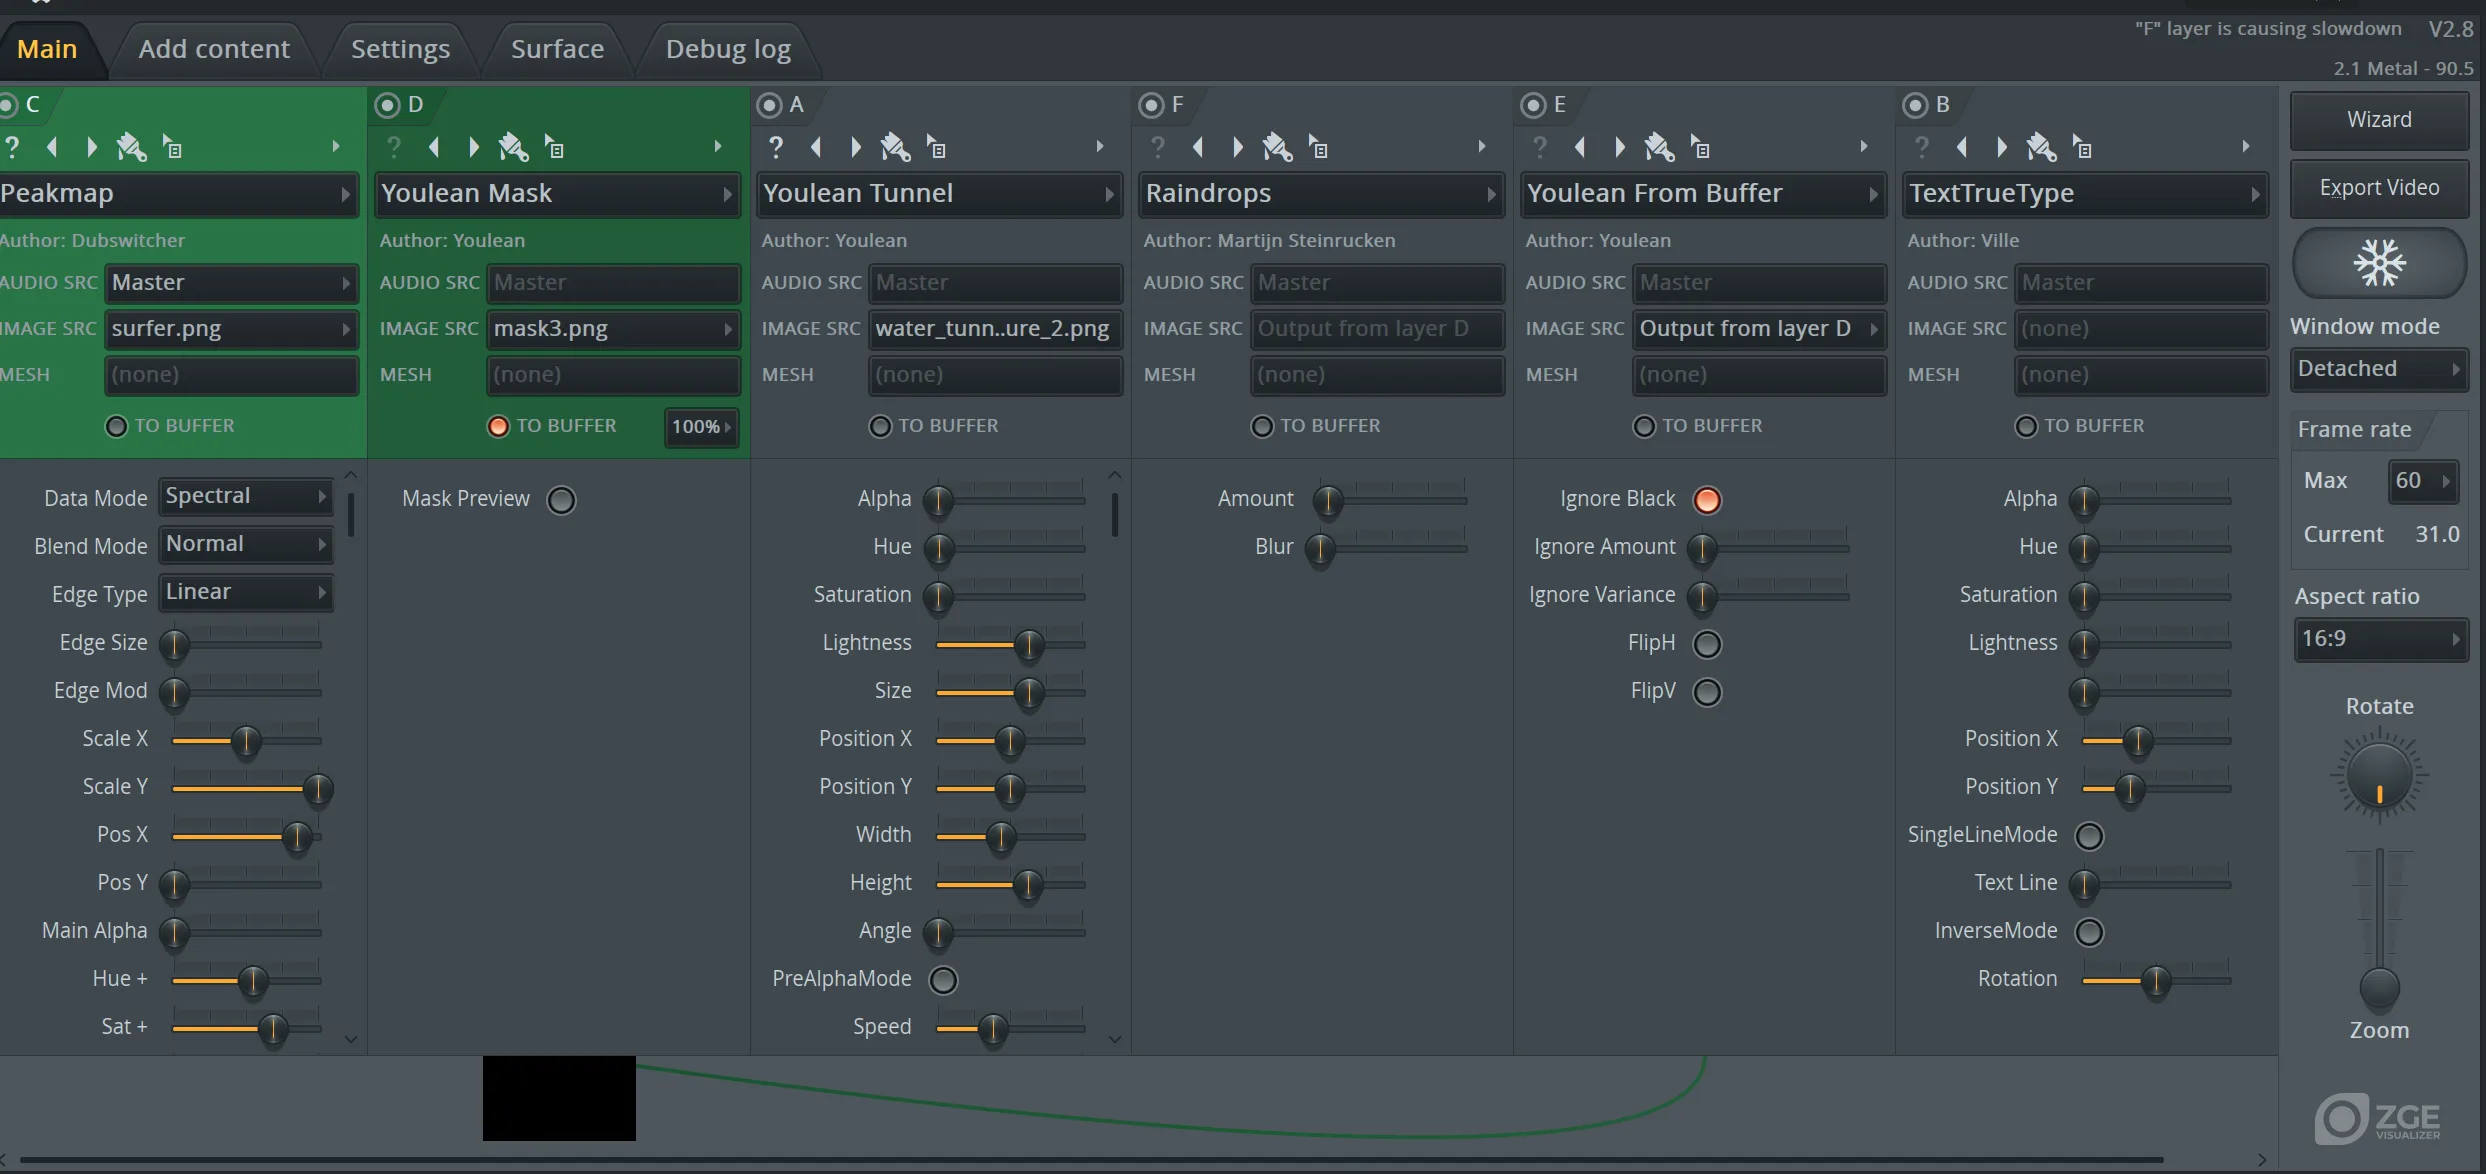Click the cursor-list icon on layer E

[x=1700, y=147]
